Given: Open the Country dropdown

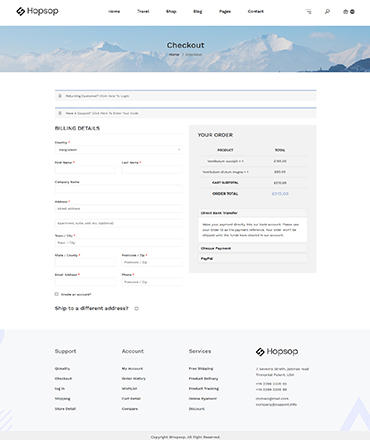Looking at the screenshot, I should coord(119,150).
